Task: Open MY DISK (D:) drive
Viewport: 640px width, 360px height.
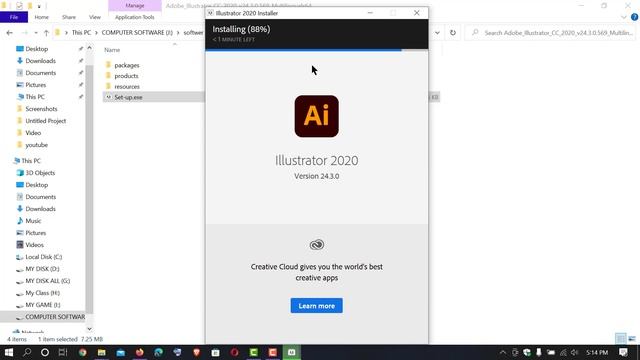Action: pyautogui.click(x=42, y=269)
